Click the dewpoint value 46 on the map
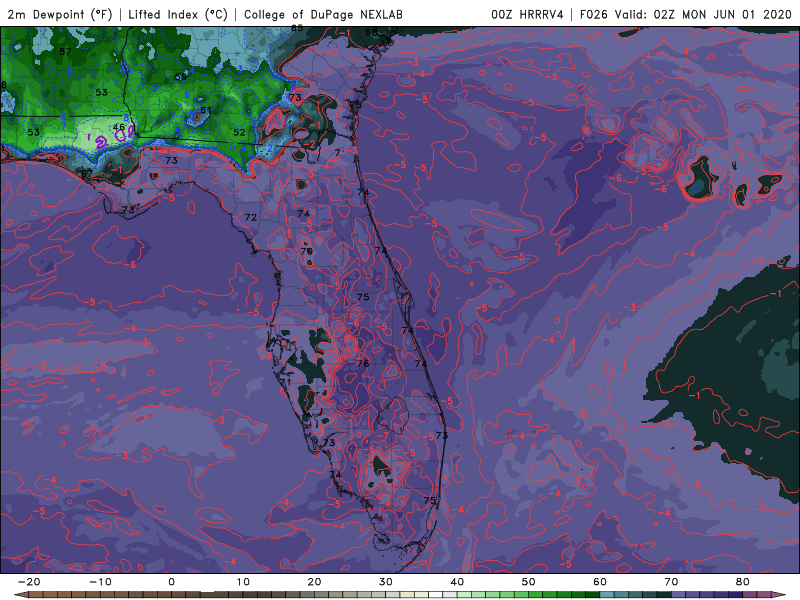 coord(119,127)
